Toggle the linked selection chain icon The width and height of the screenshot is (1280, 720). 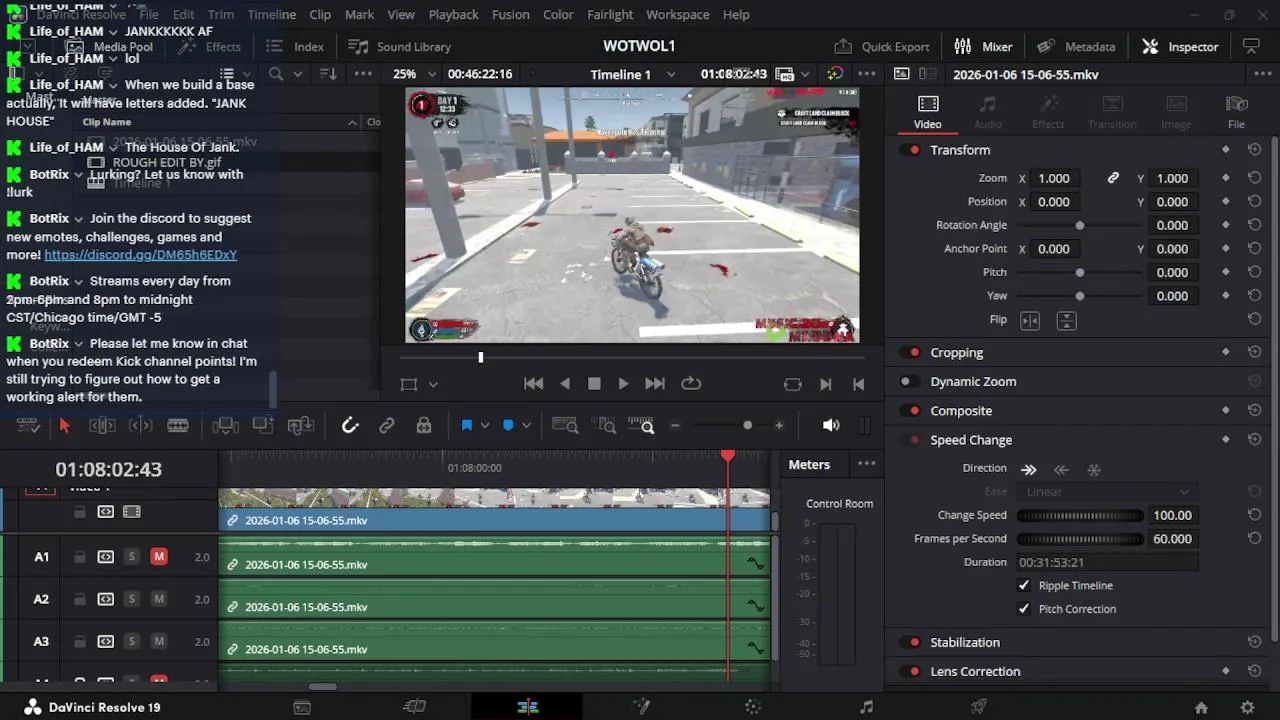pyautogui.click(x=387, y=426)
